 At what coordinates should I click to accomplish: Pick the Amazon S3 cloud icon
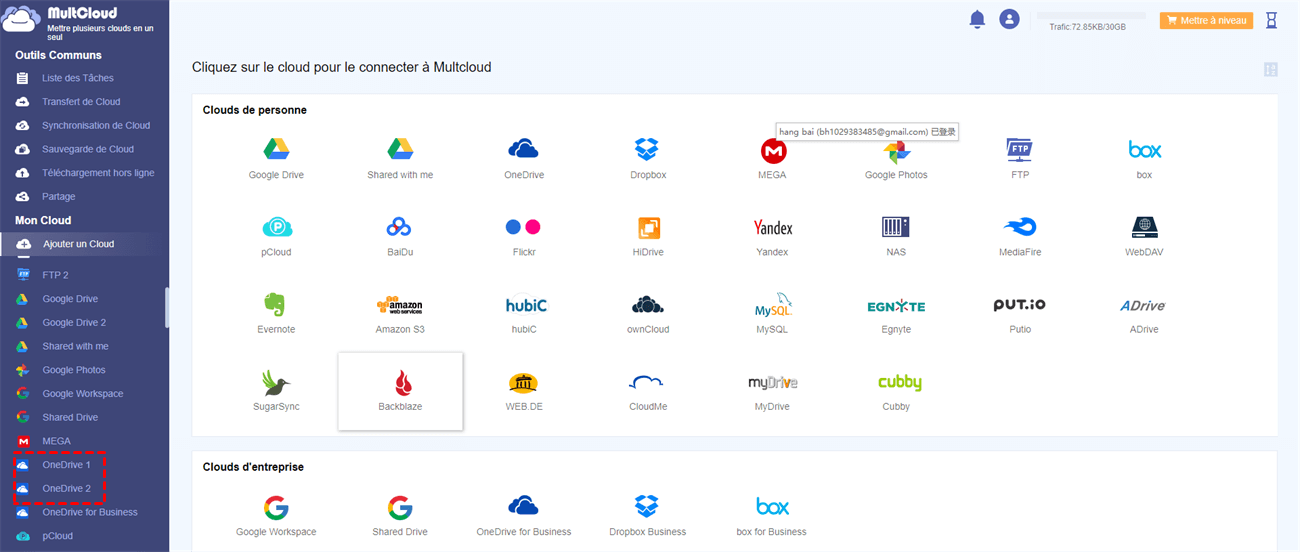click(400, 306)
